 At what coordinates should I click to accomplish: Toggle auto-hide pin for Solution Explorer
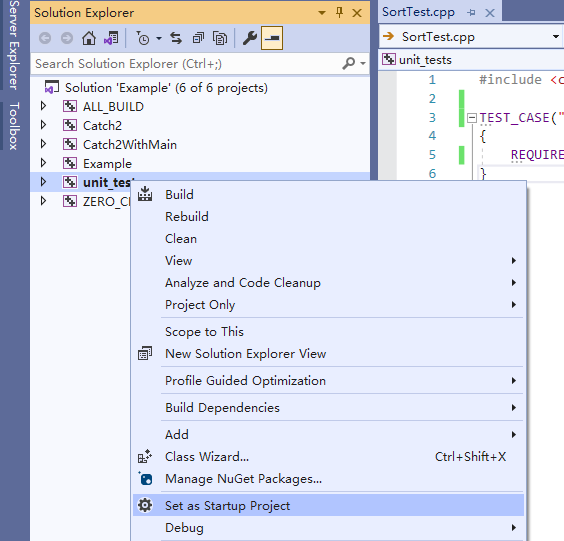coord(339,13)
